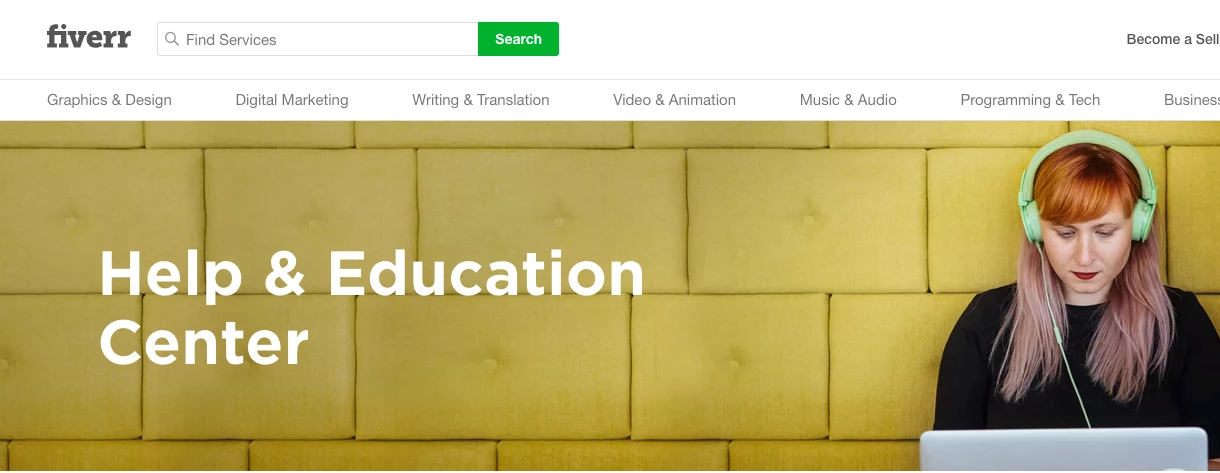Open the Become a Seller link
The width and height of the screenshot is (1220, 473).
click(x=1173, y=39)
